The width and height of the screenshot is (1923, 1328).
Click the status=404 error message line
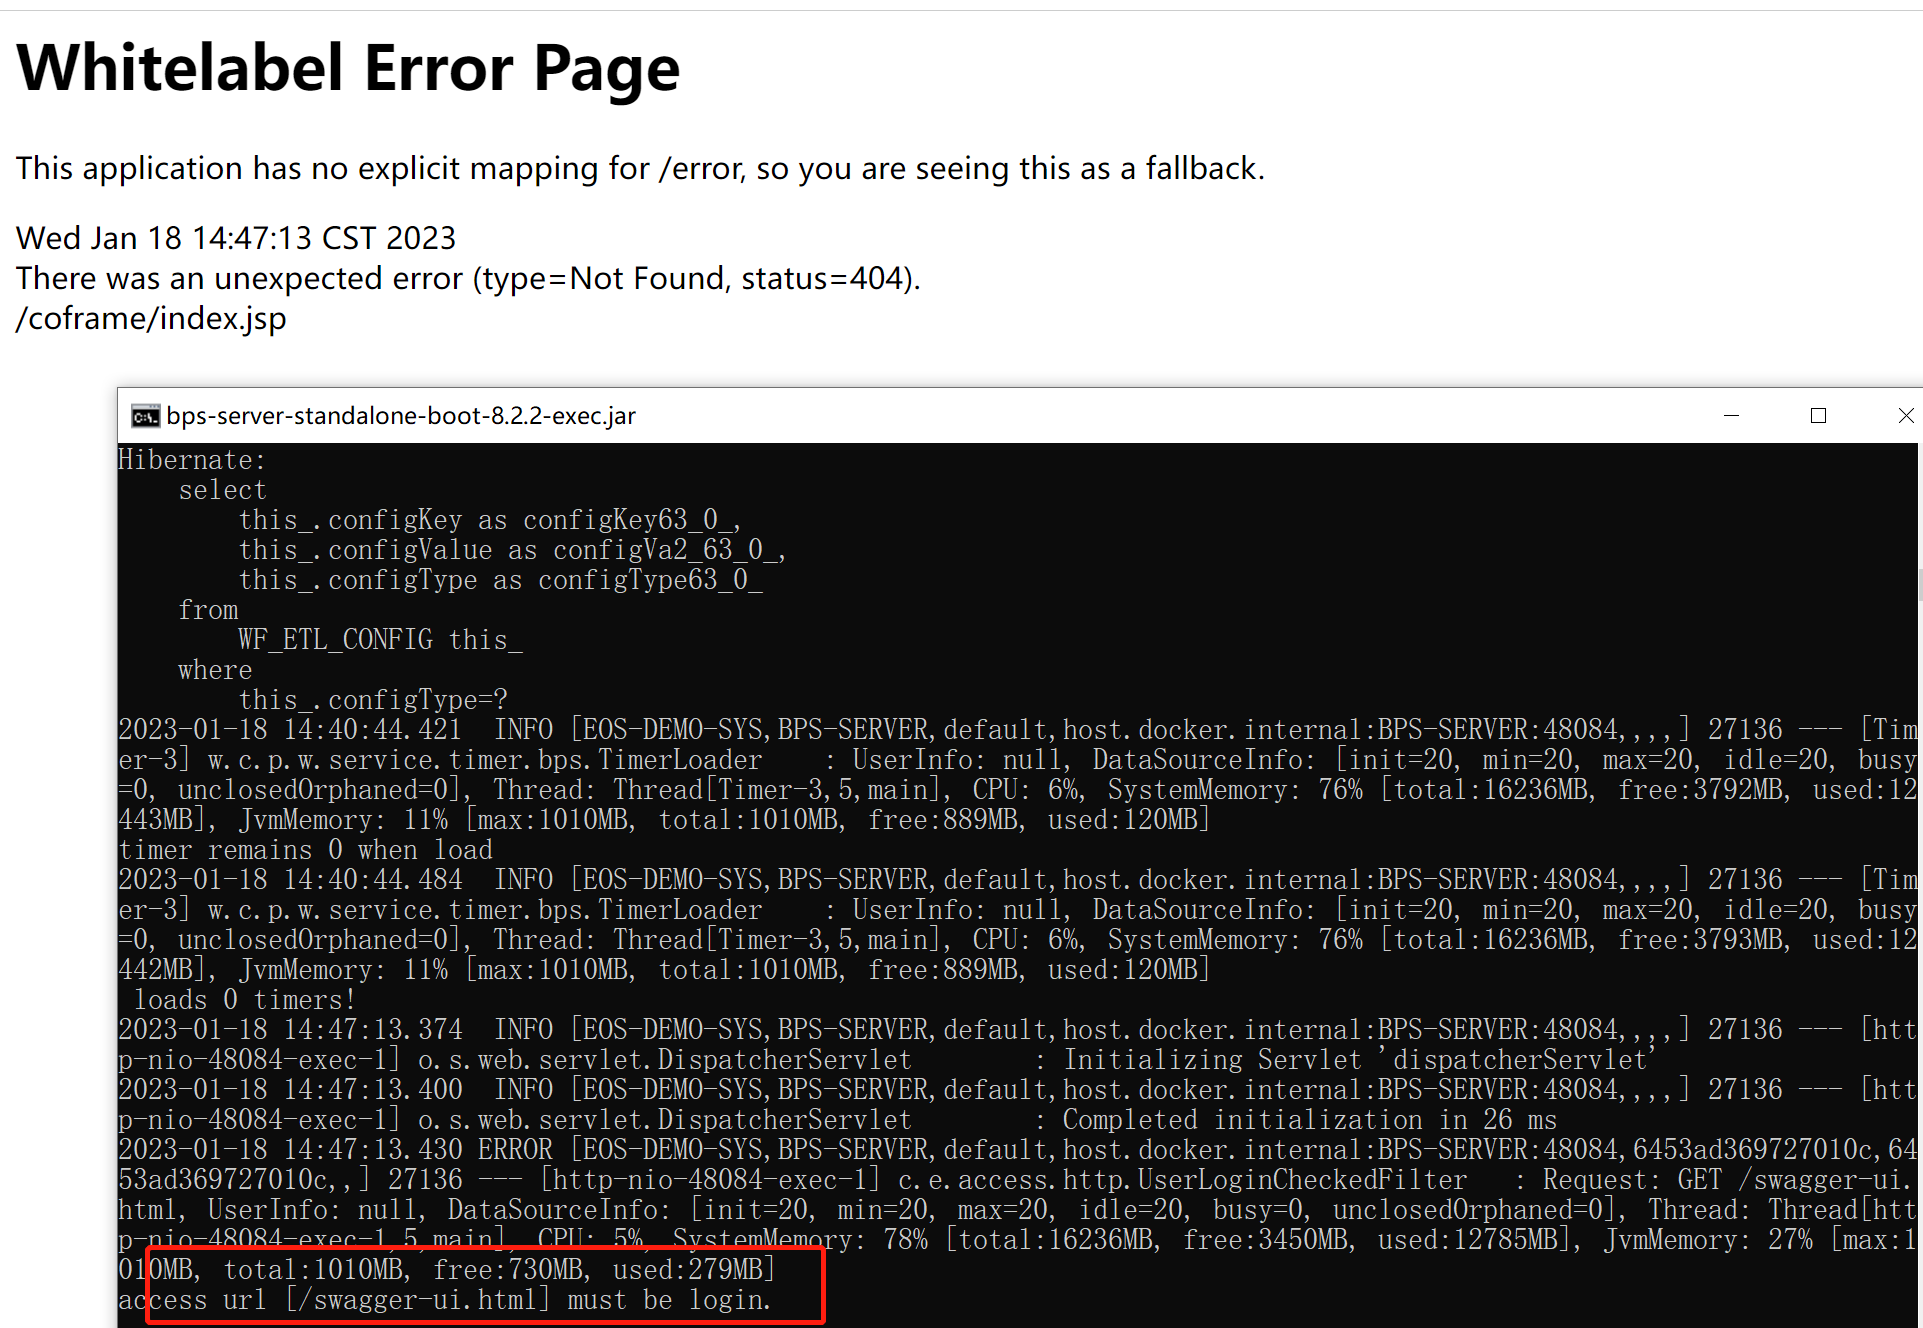pos(467,278)
